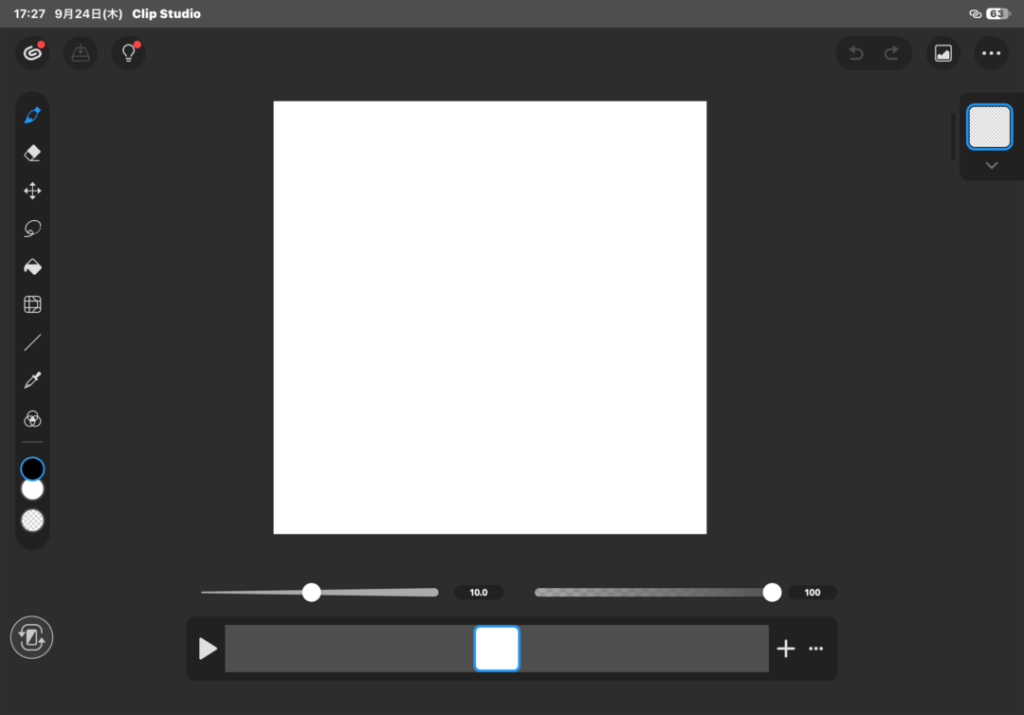Play the animation timeline
Image resolution: width=1024 pixels, height=715 pixels.
(x=208, y=648)
